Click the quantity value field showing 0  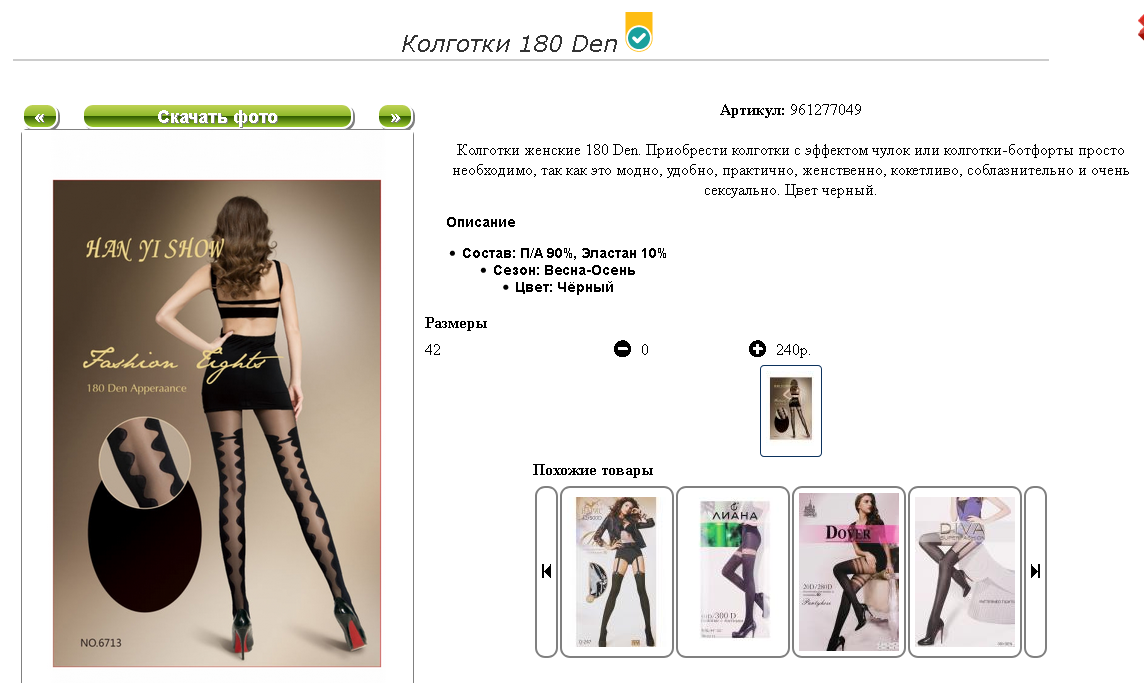pos(645,350)
